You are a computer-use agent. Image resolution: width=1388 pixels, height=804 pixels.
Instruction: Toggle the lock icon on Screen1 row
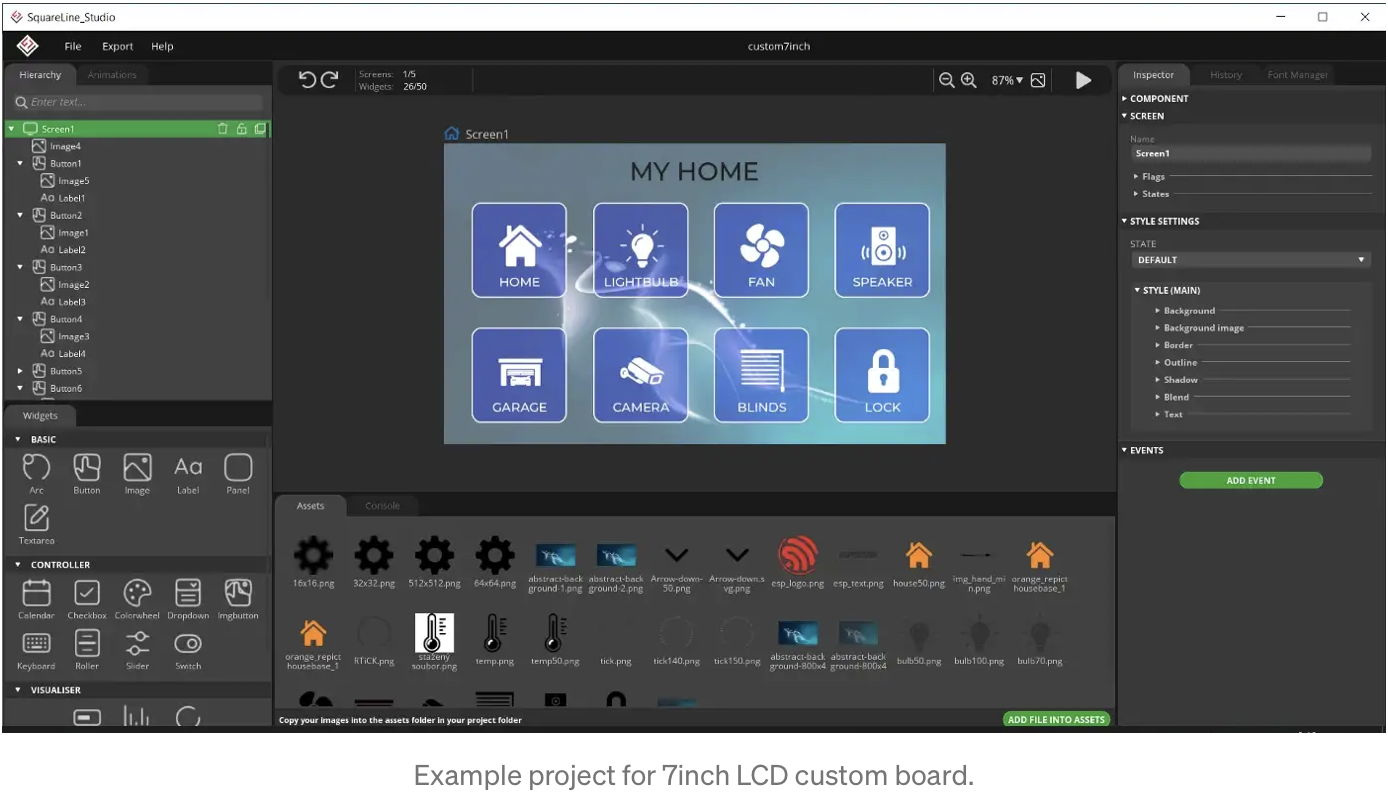coord(241,129)
